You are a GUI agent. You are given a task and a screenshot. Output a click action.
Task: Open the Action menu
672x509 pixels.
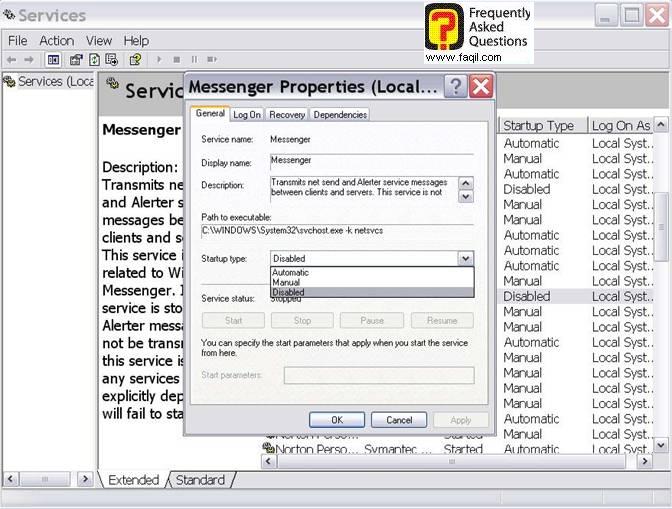click(57, 41)
